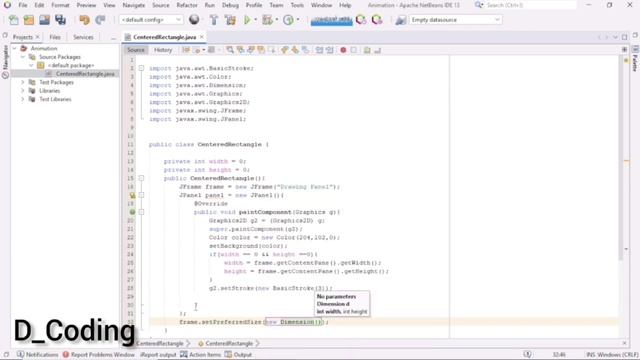Collapse the import block fold marker

click(x=141, y=68)
